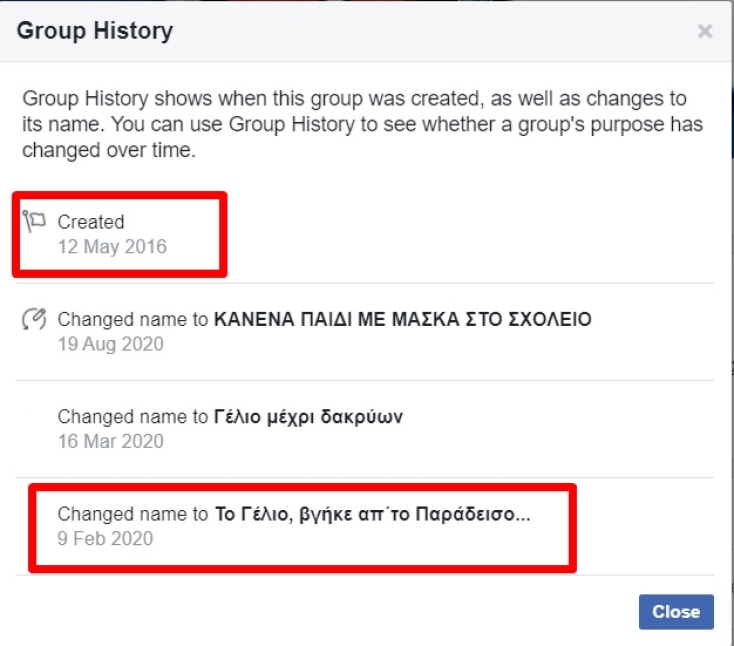
Task: Click the name Το Γέλιο, βγήκε απ΄το Παράδεισο...
Action: click(x=365, y=514)
